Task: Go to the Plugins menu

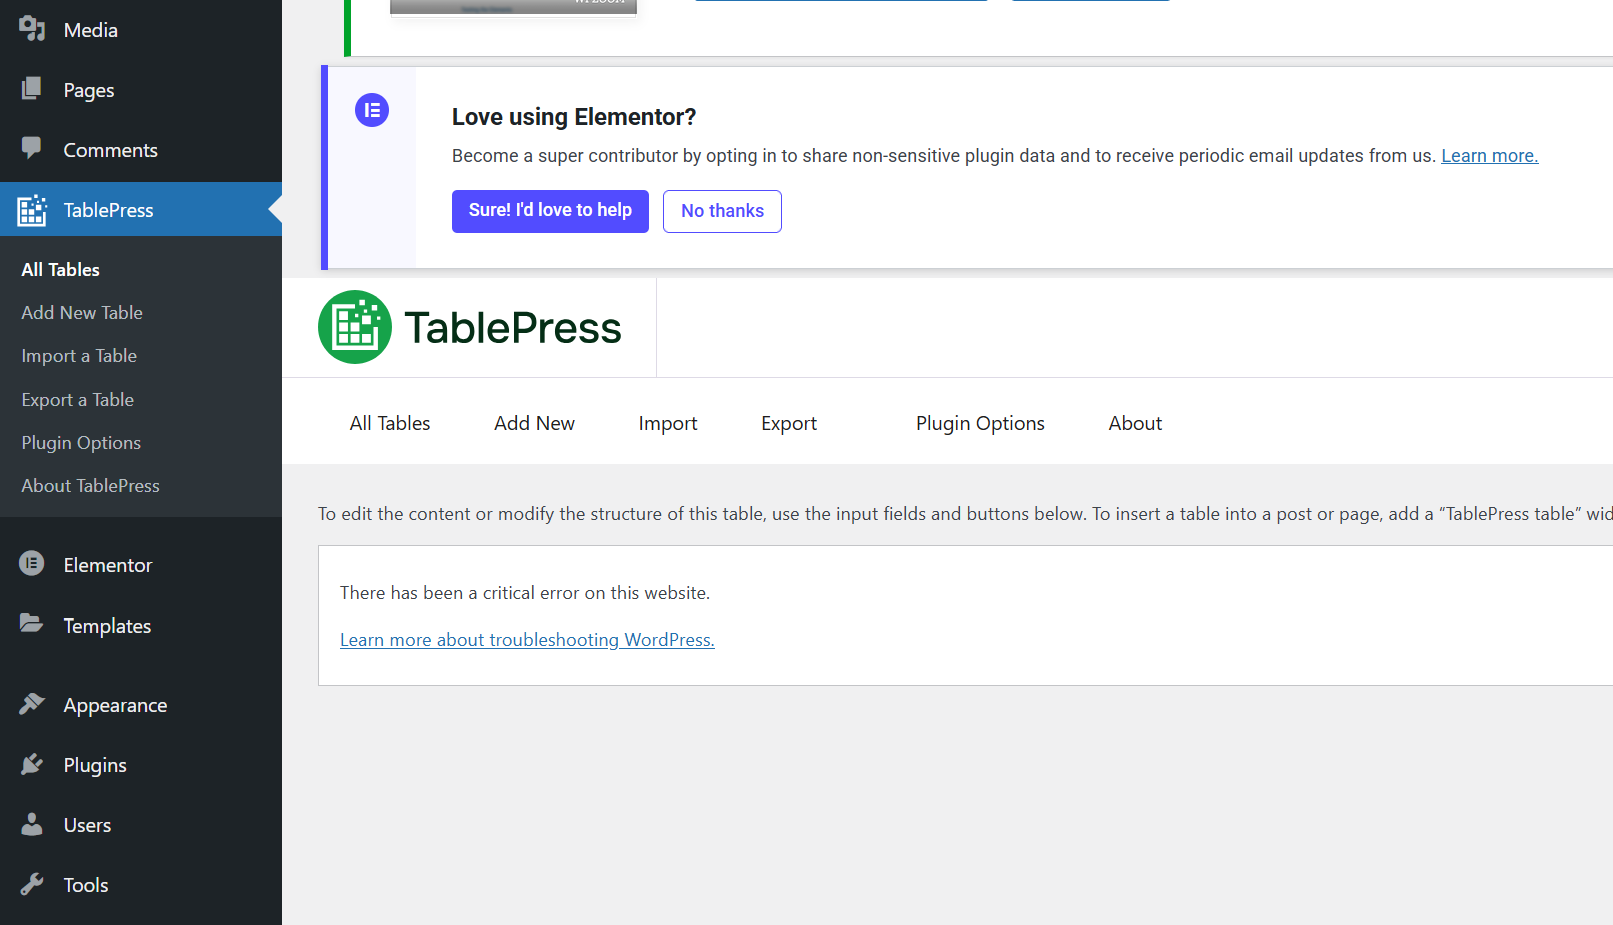Action: [141, 765]
